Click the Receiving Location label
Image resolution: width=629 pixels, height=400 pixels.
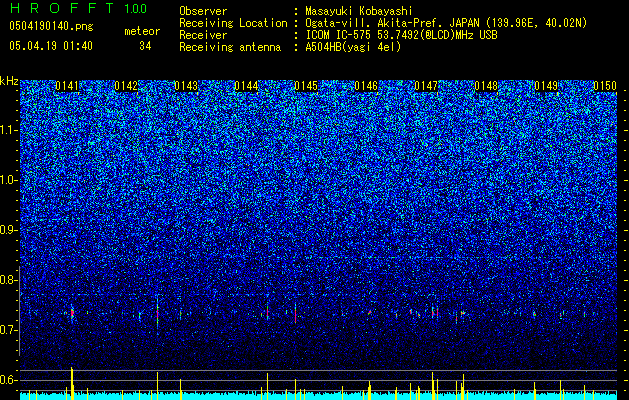click(233, 23)
